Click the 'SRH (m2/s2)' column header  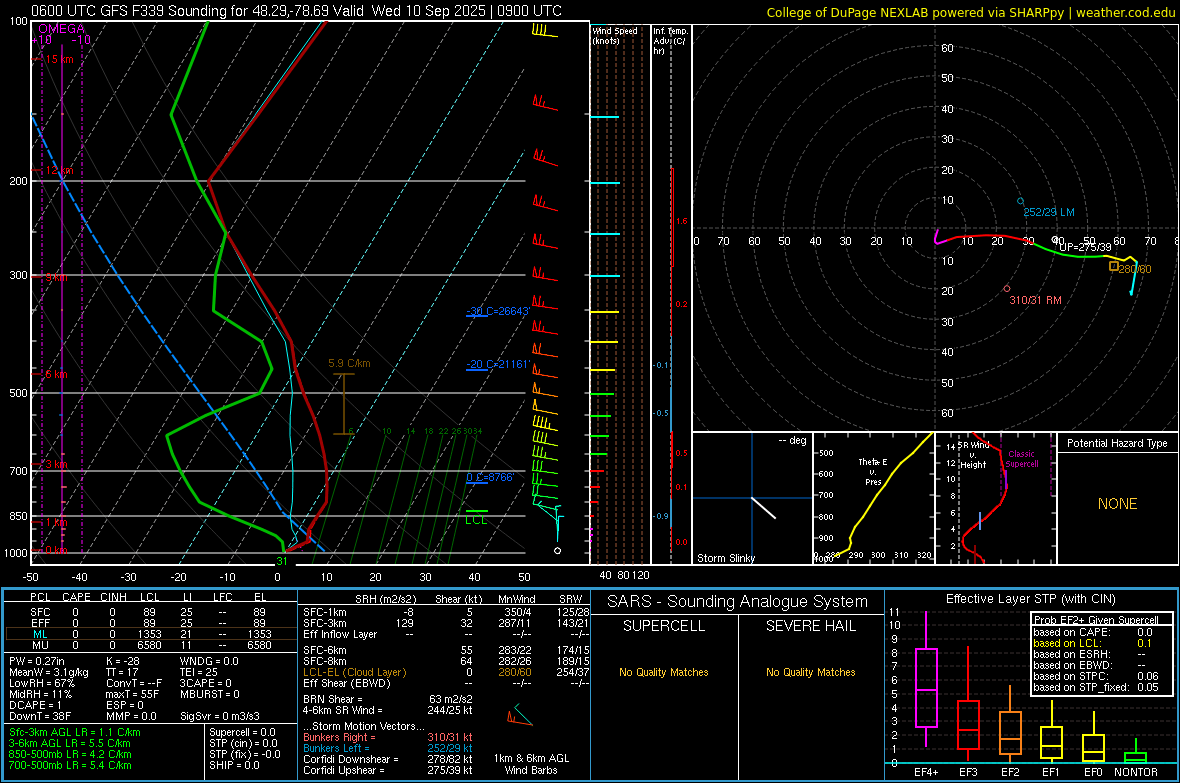385,599
